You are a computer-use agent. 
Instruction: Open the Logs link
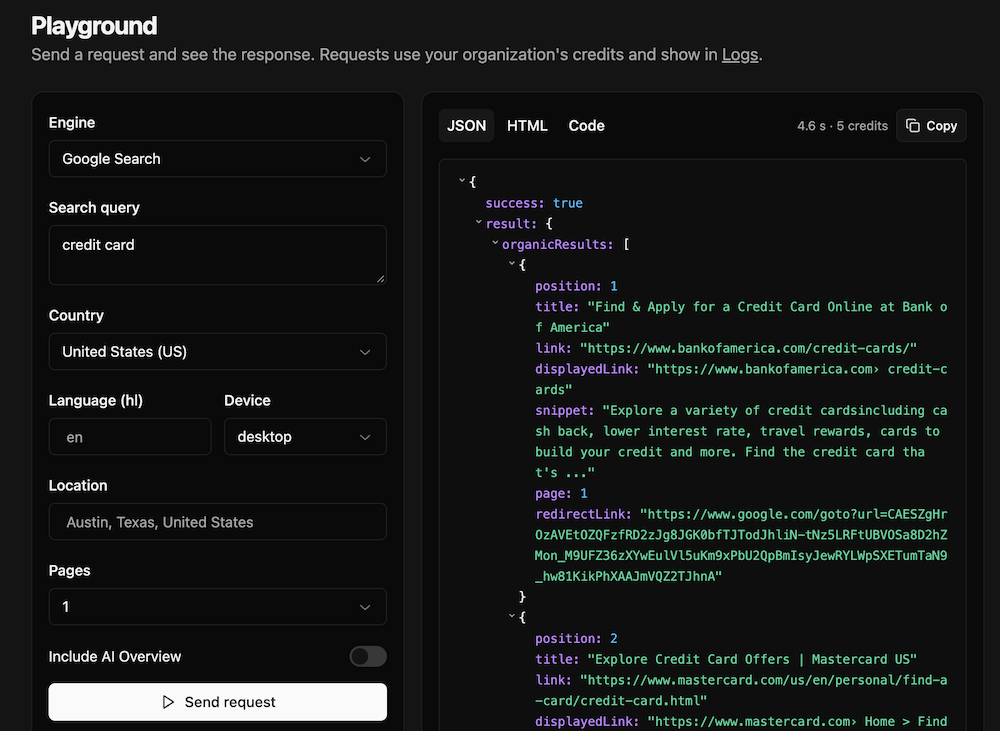[740, 55]
